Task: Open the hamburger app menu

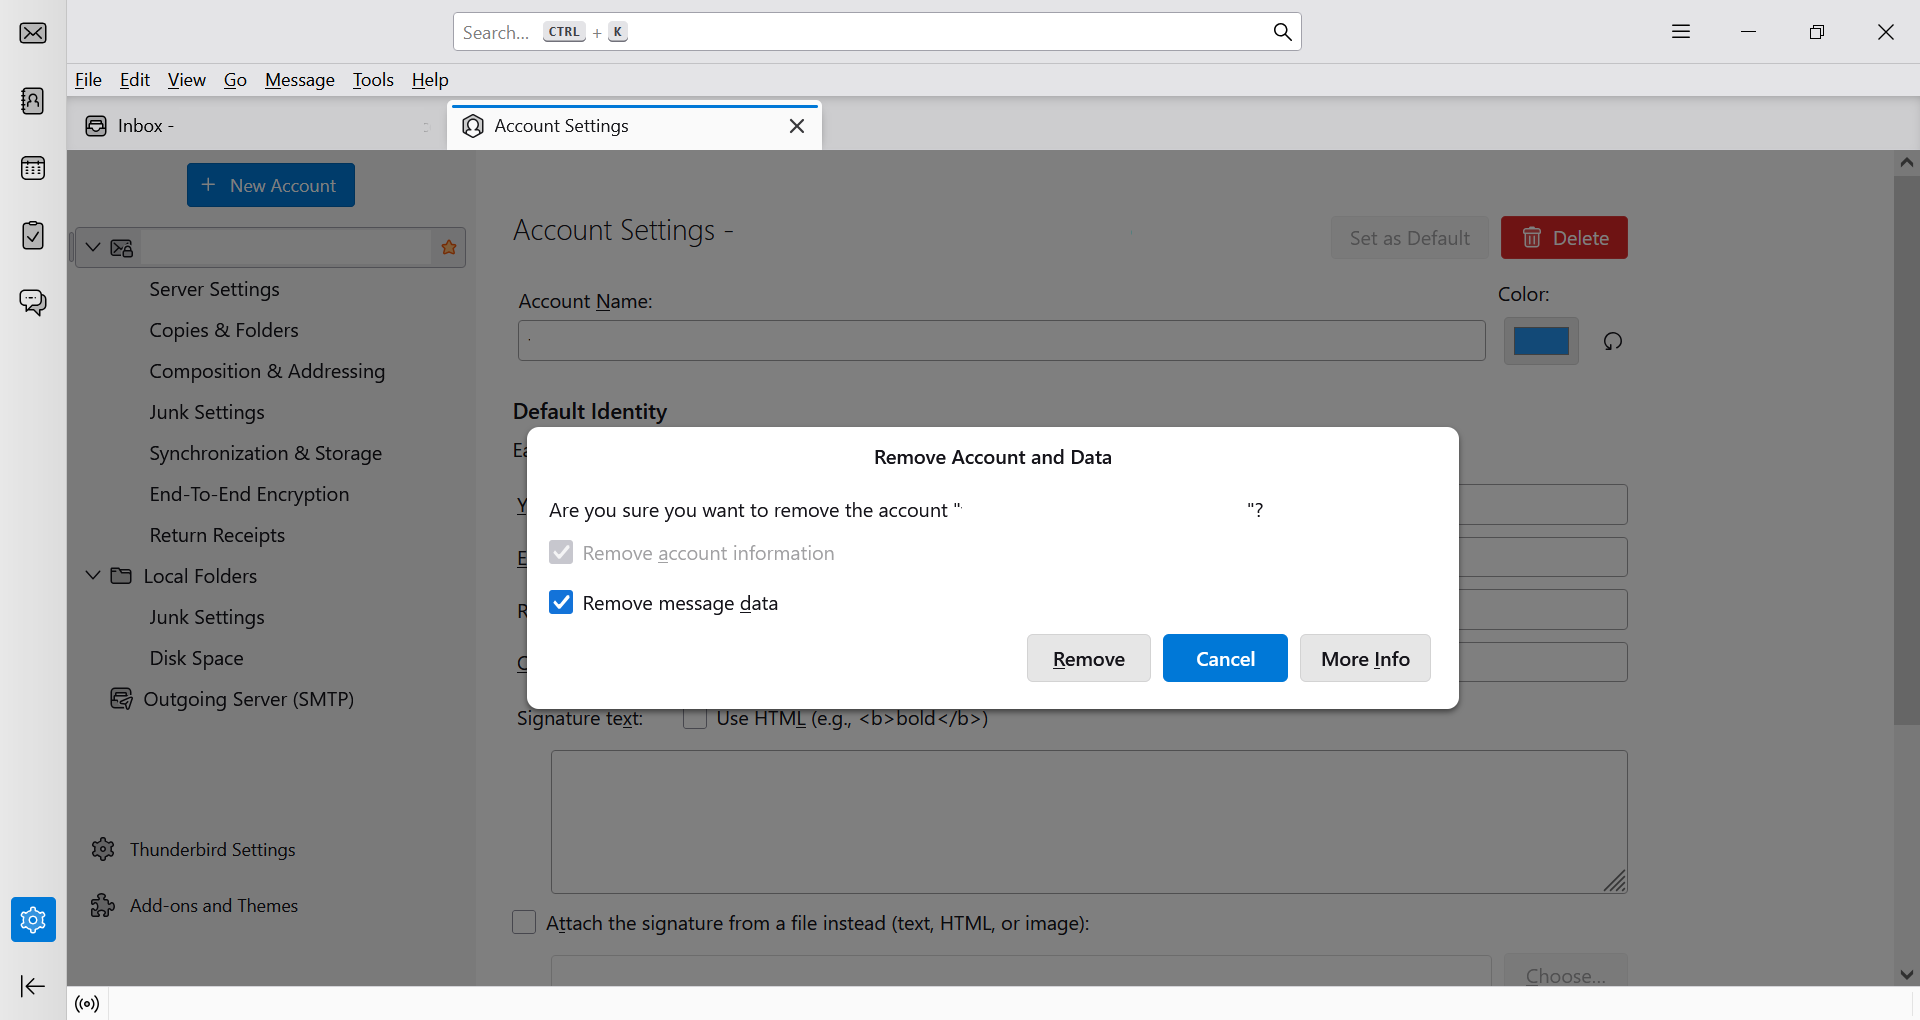Action: click(1681, 32)
